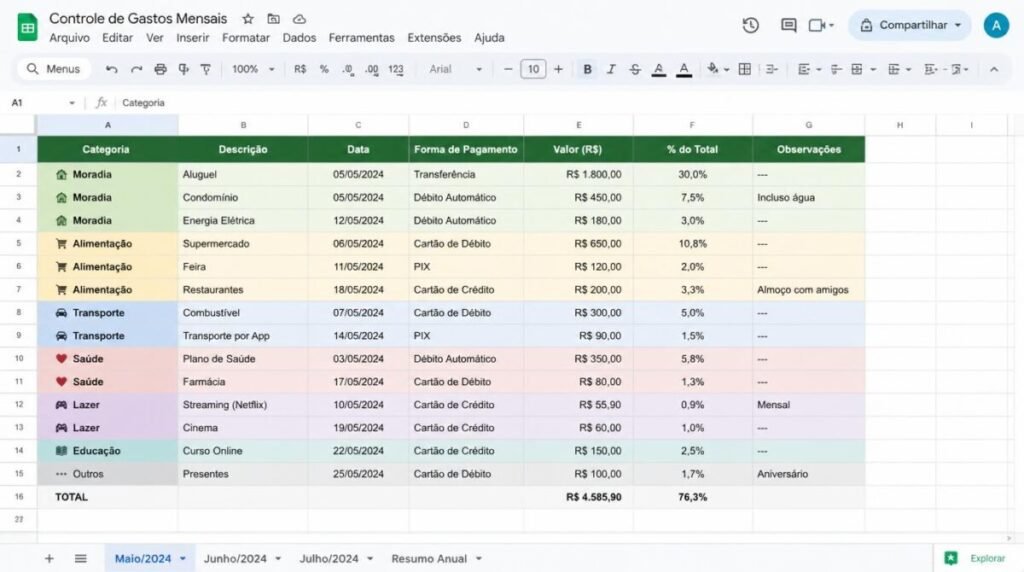This screenshot has height=572, width=1024.
Task: Open the Ferramentas menu
Action: [x=361, y=38]
